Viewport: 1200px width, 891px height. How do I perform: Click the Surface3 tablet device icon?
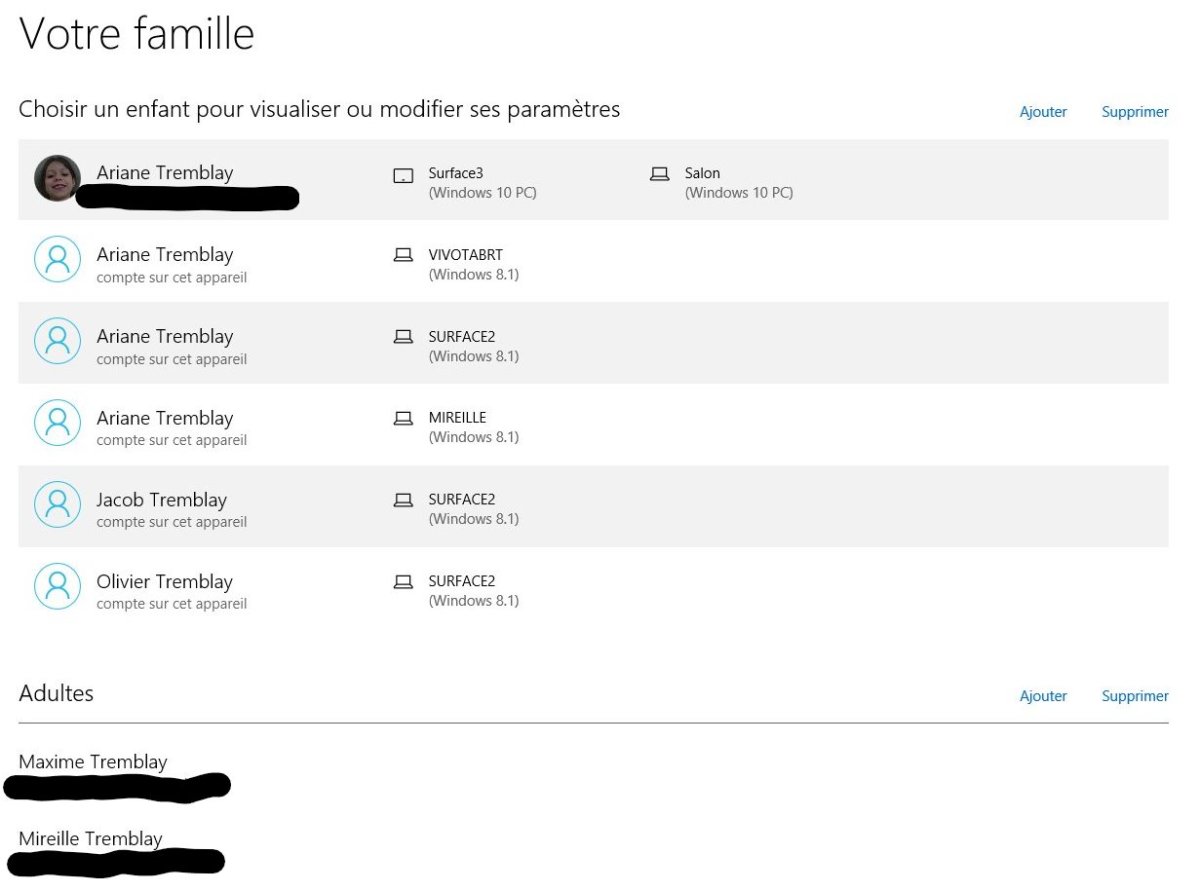[403, 176]
